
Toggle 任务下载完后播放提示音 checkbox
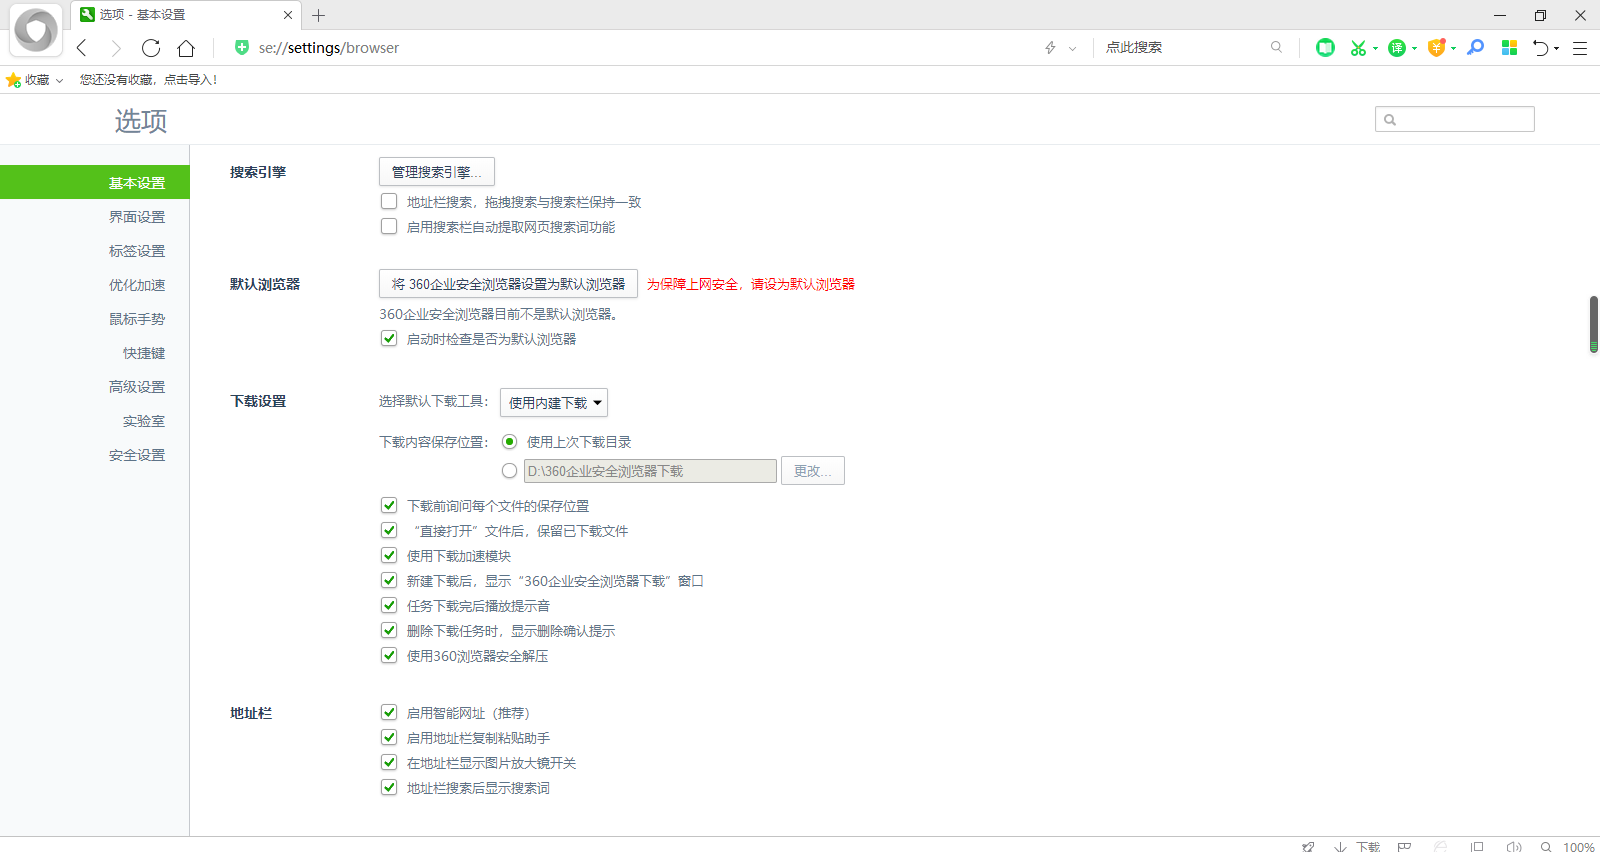click(x=389, y=605)
